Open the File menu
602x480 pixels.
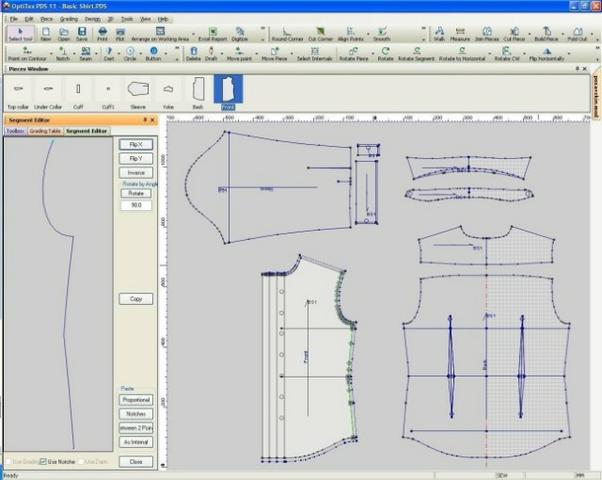pyautogui.click(x=14, y=19)
